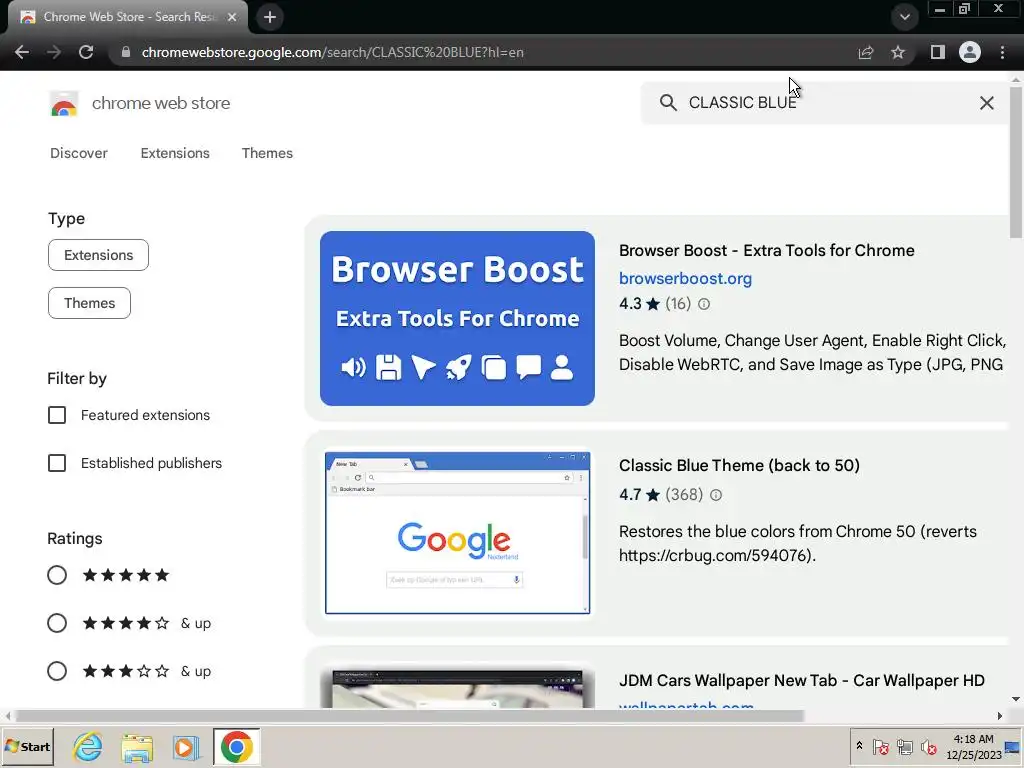The image size is (1024, 768).
Task: Open the Discover tab
Action: tap(79, 153)
